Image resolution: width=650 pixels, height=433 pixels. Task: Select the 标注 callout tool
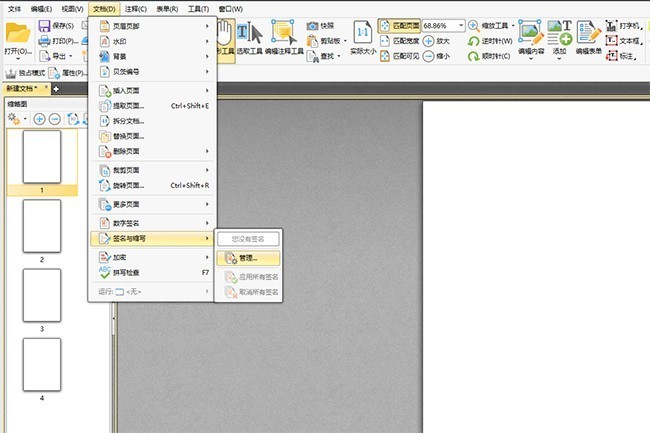point(621,56)
